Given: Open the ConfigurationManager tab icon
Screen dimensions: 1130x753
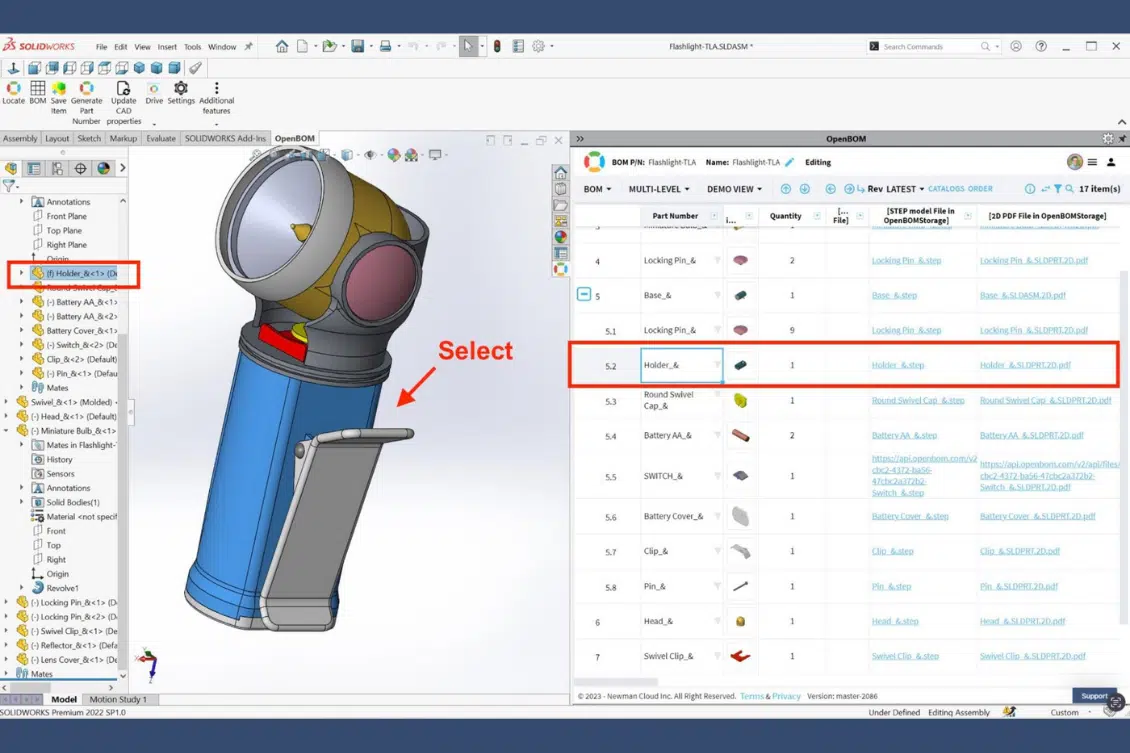Looking at the screenshot, I should (x=57, y=168).
